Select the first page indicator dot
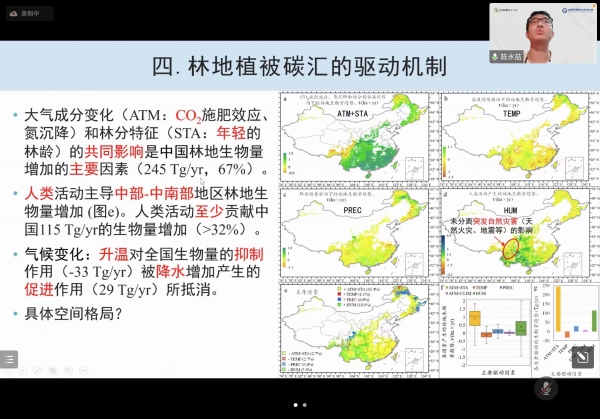Image resolution: width=600 pixels, height=419 pixels. pyautogui.click(x=294, y=405)
